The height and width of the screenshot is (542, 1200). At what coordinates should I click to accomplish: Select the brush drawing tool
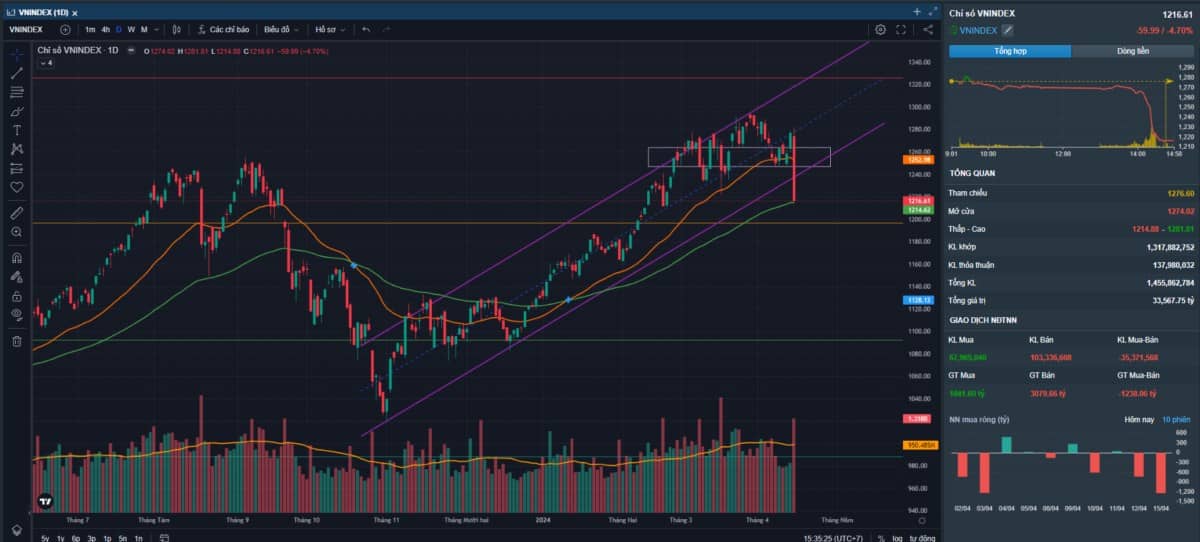coord(17,111)
